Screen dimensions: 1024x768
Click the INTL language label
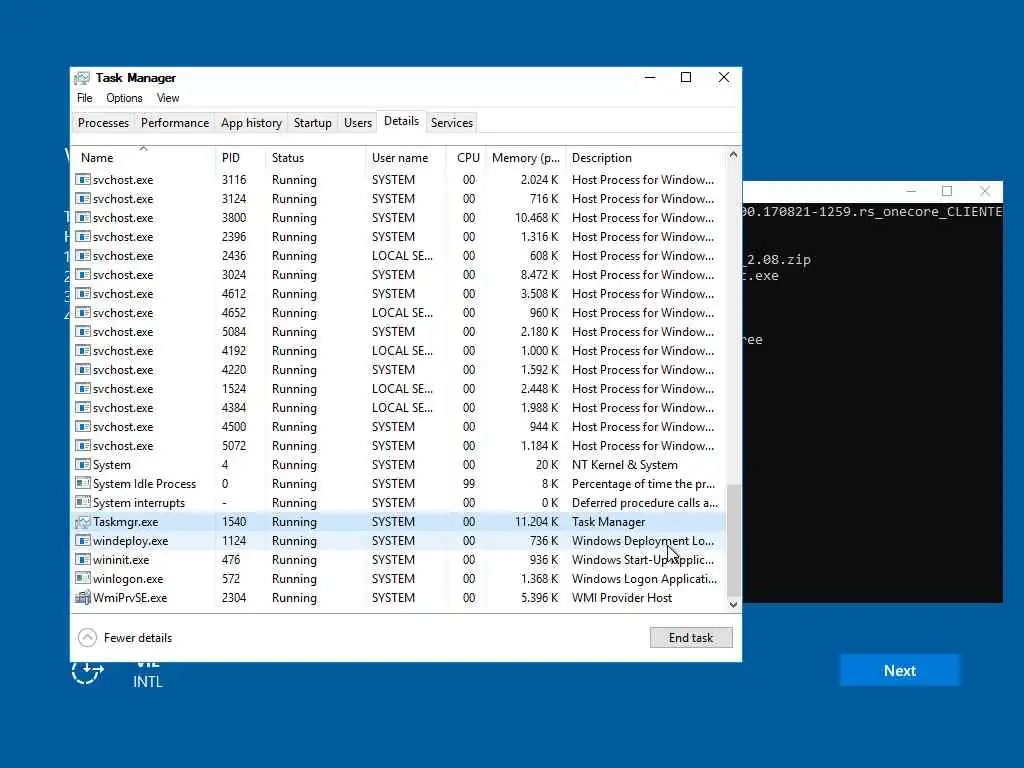click(x=148, y=682)
